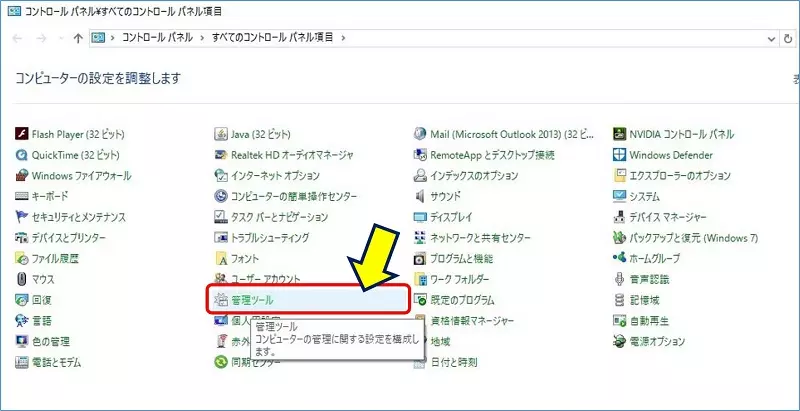Open プログラムと機能 link

(461, 259)
